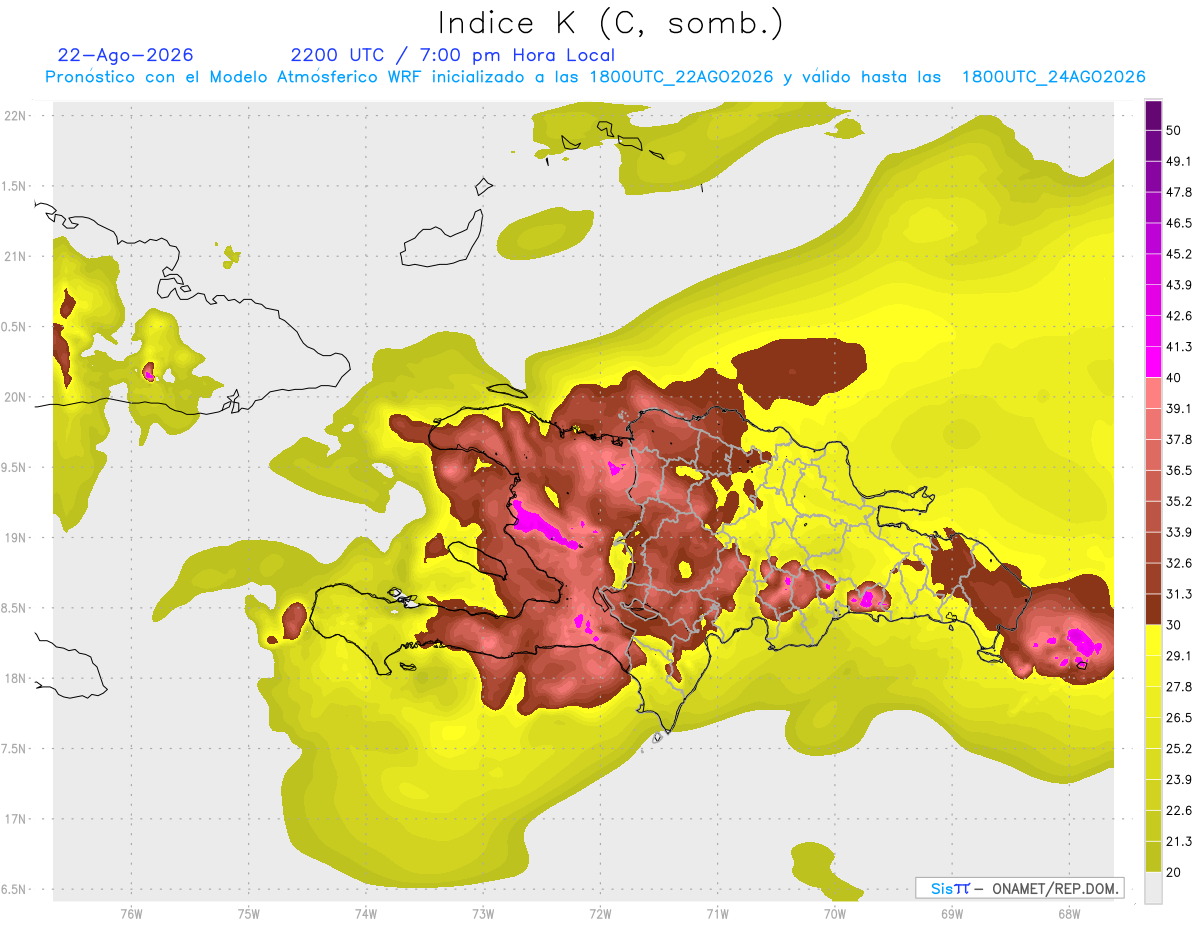1200x927 pixels.
Task: Click the latitude axis label "21N"
Action: click(16, 256)
